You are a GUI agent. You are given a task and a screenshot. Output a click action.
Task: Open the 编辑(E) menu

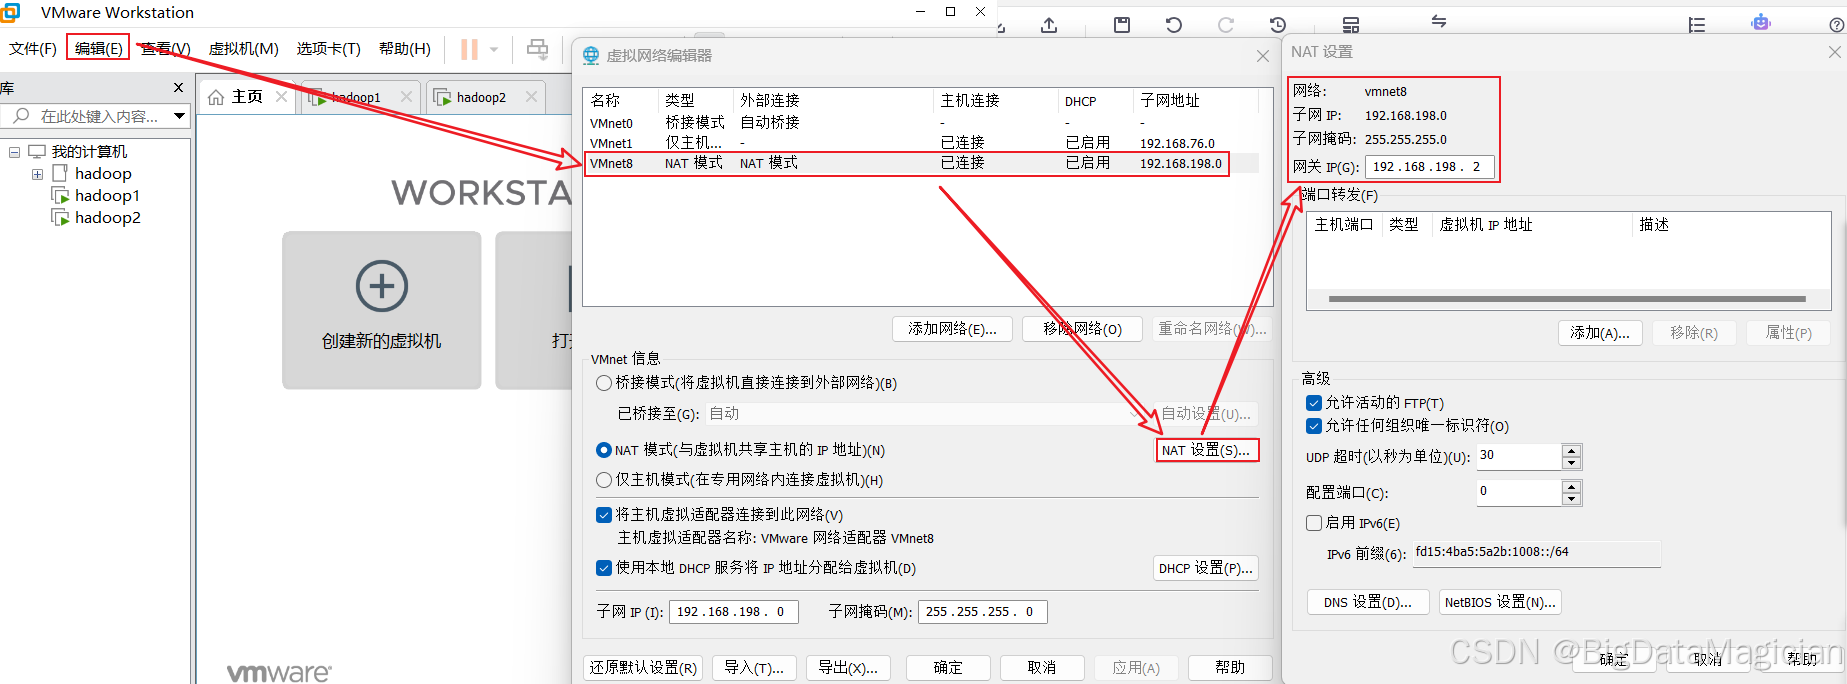[98, 48]
